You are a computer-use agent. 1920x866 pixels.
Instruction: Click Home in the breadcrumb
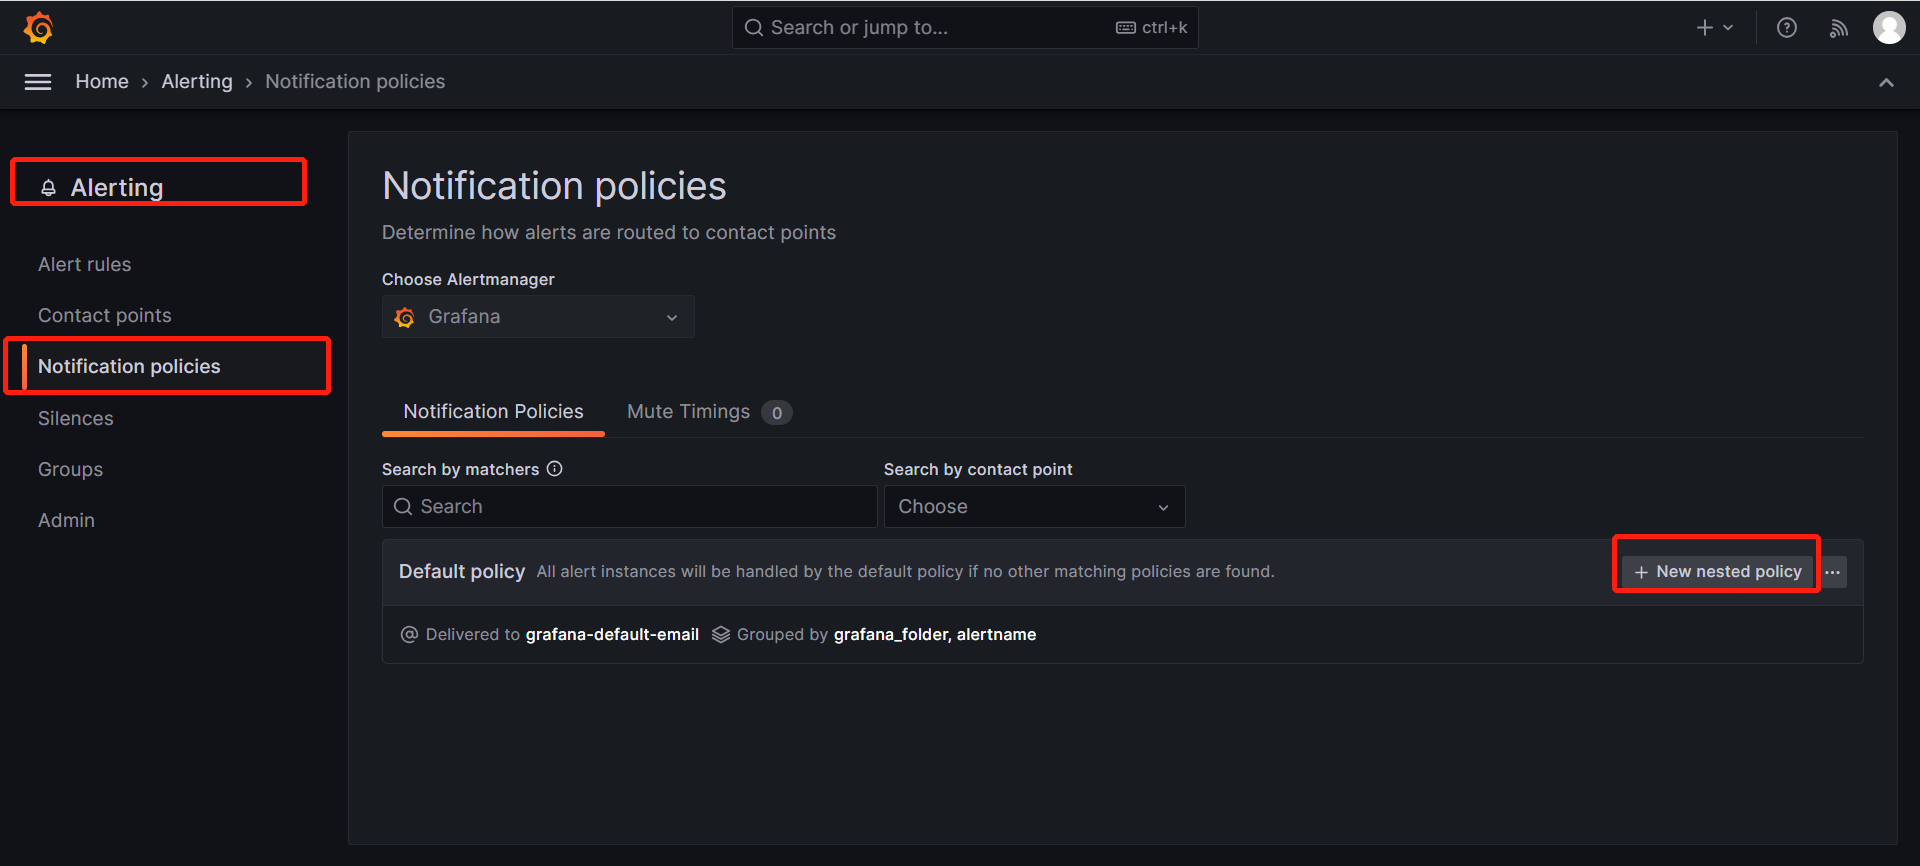pyautogui.click(x=102, y=82)
